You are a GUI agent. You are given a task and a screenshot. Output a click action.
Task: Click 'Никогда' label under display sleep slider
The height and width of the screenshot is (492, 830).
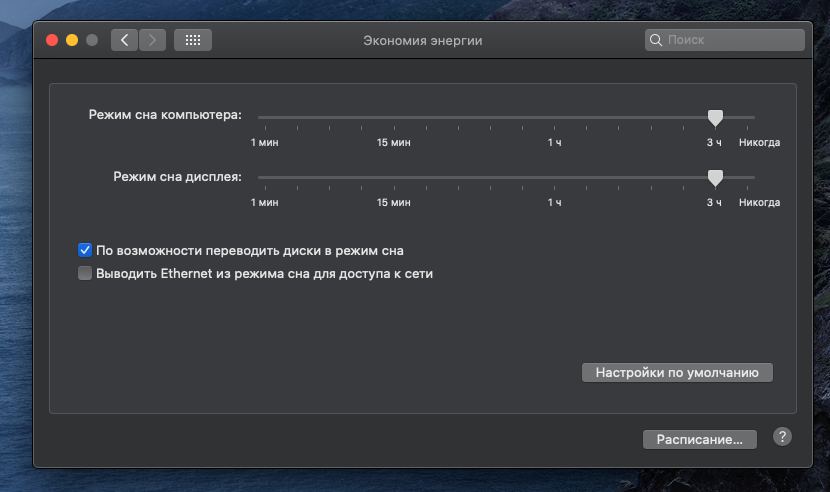(x=760, y=202)
